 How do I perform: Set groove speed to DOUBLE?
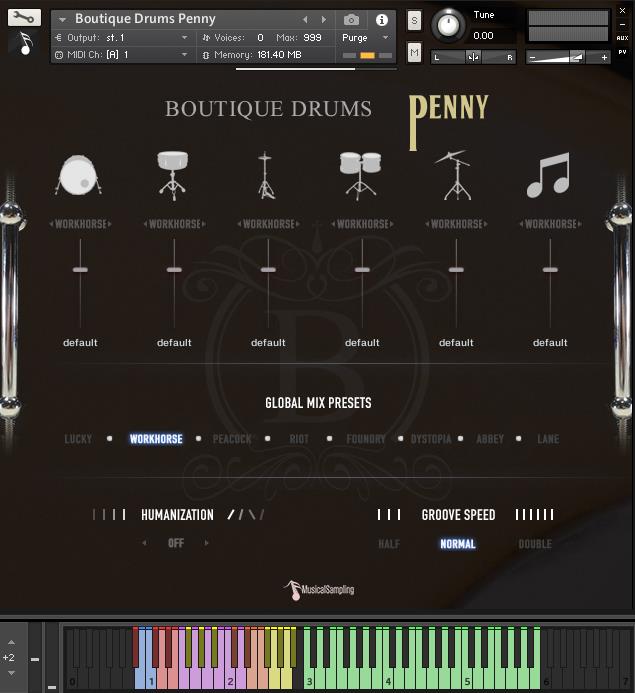534,544
